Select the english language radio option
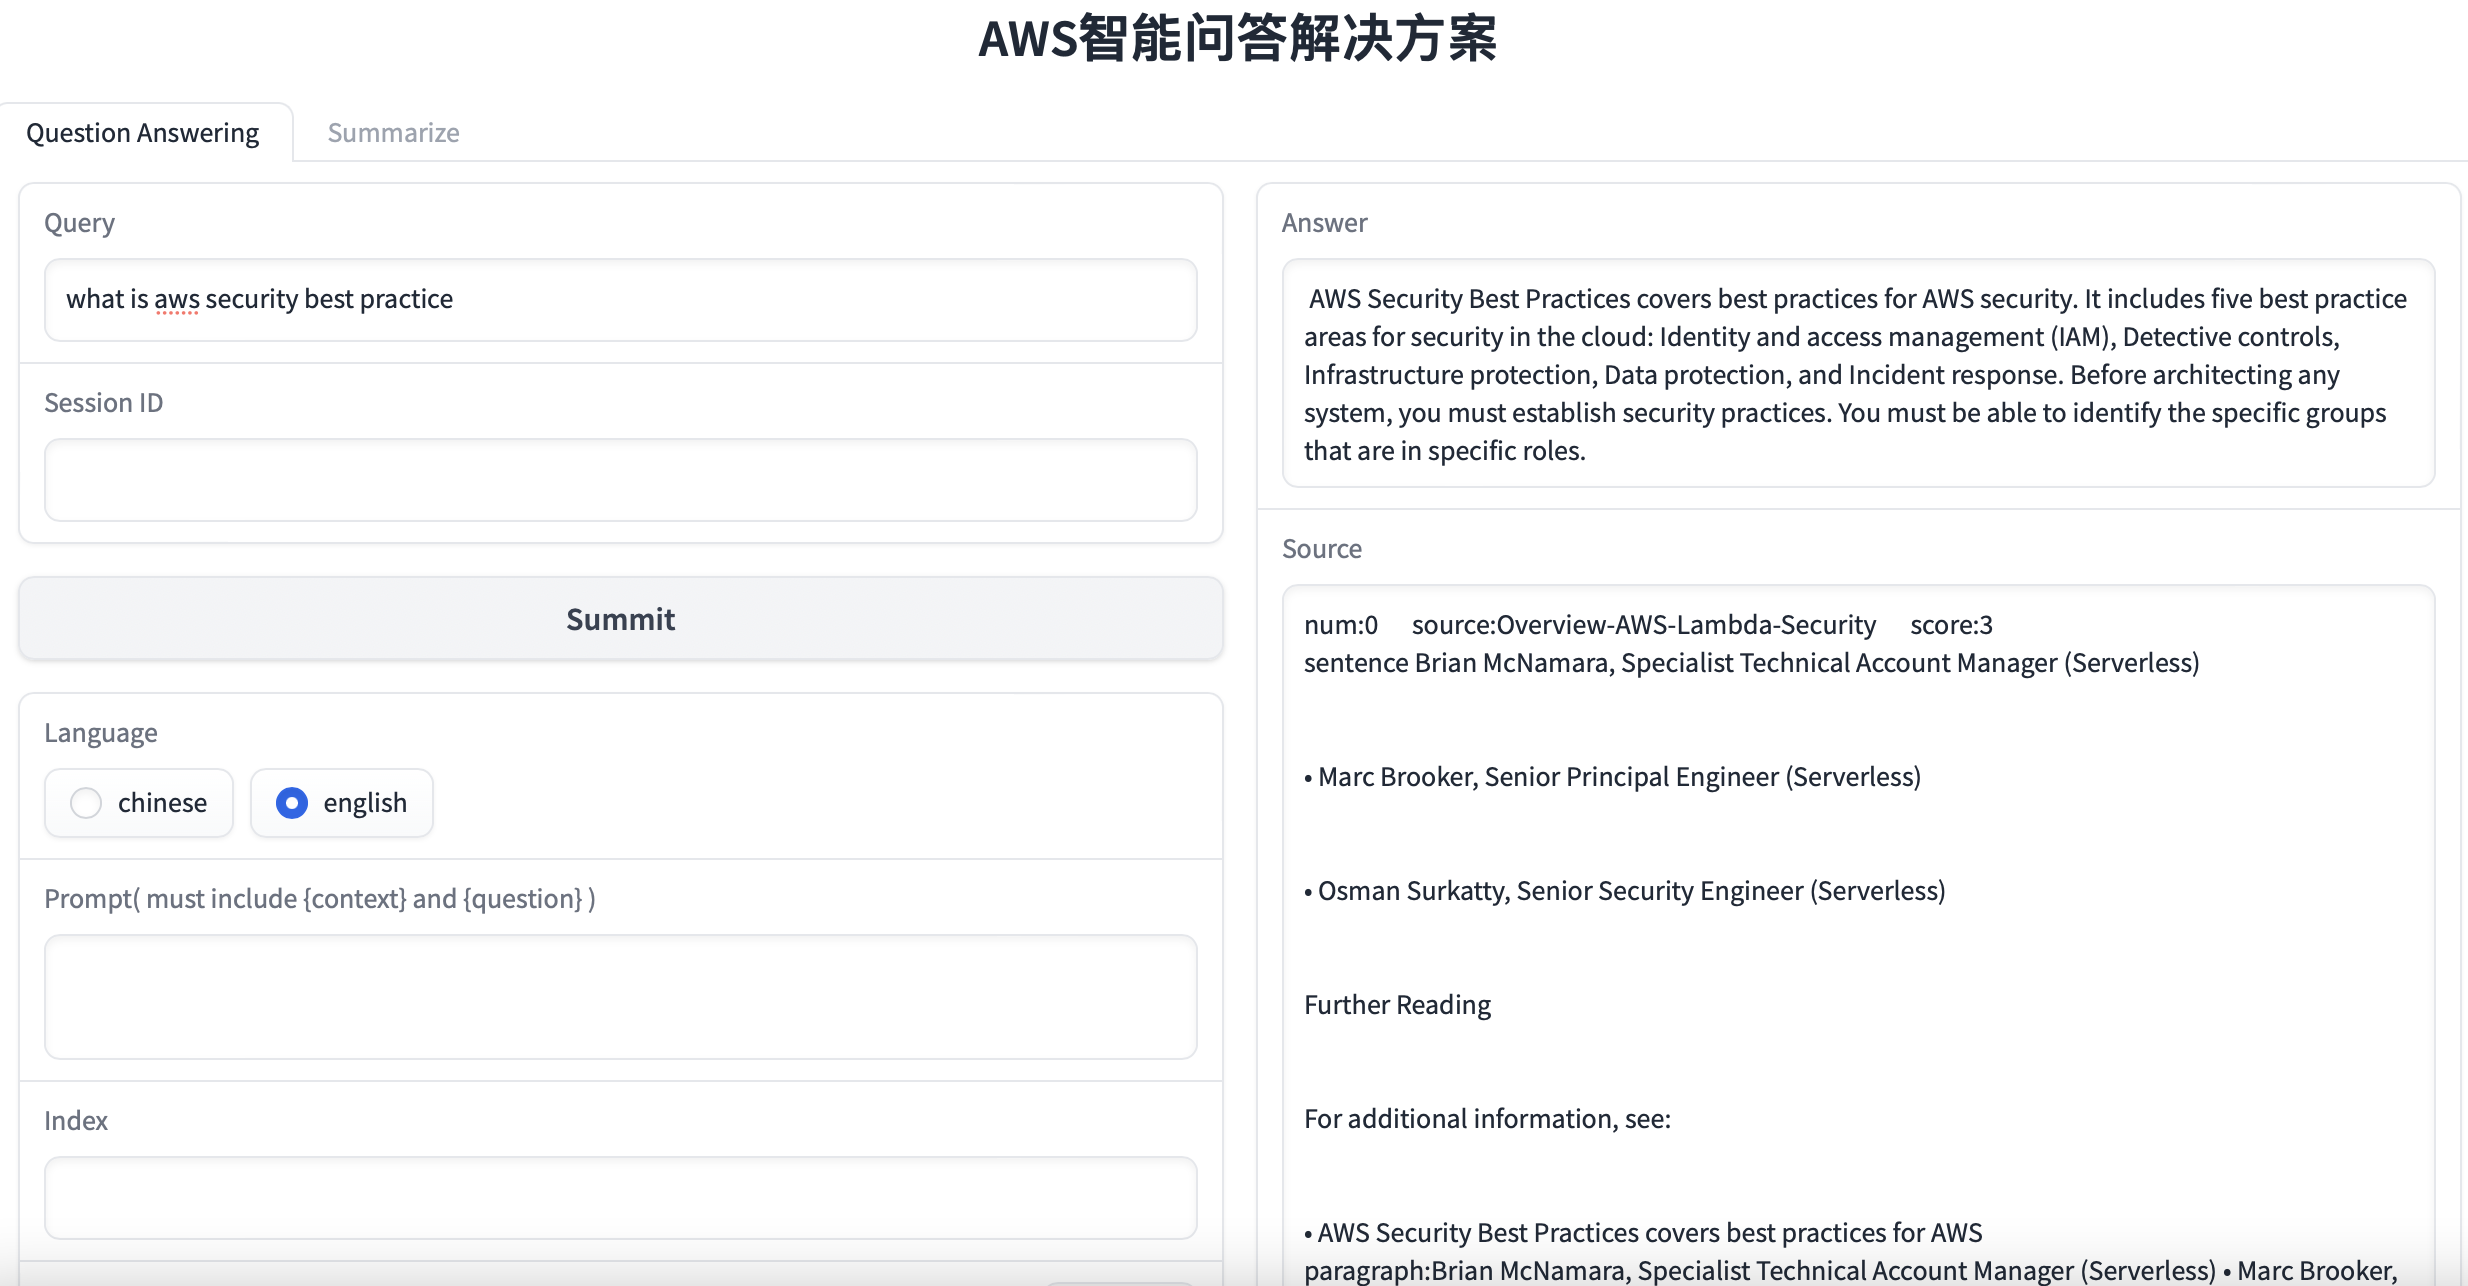 point(292,803)
